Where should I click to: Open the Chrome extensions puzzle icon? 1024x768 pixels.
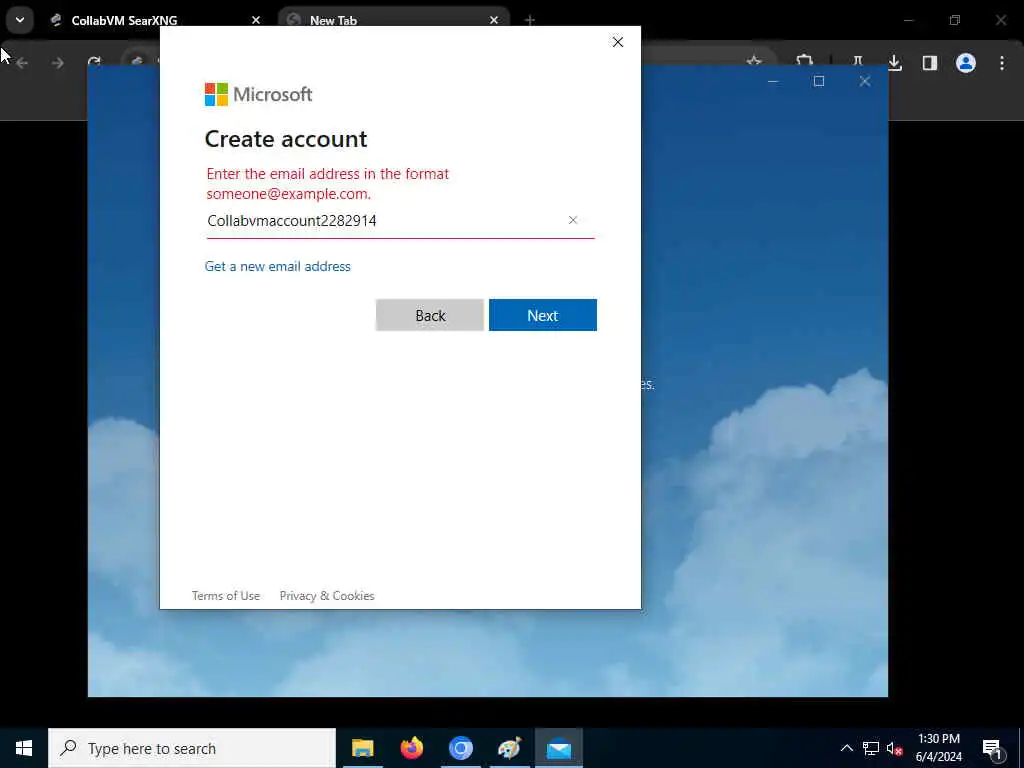[804, 62]
